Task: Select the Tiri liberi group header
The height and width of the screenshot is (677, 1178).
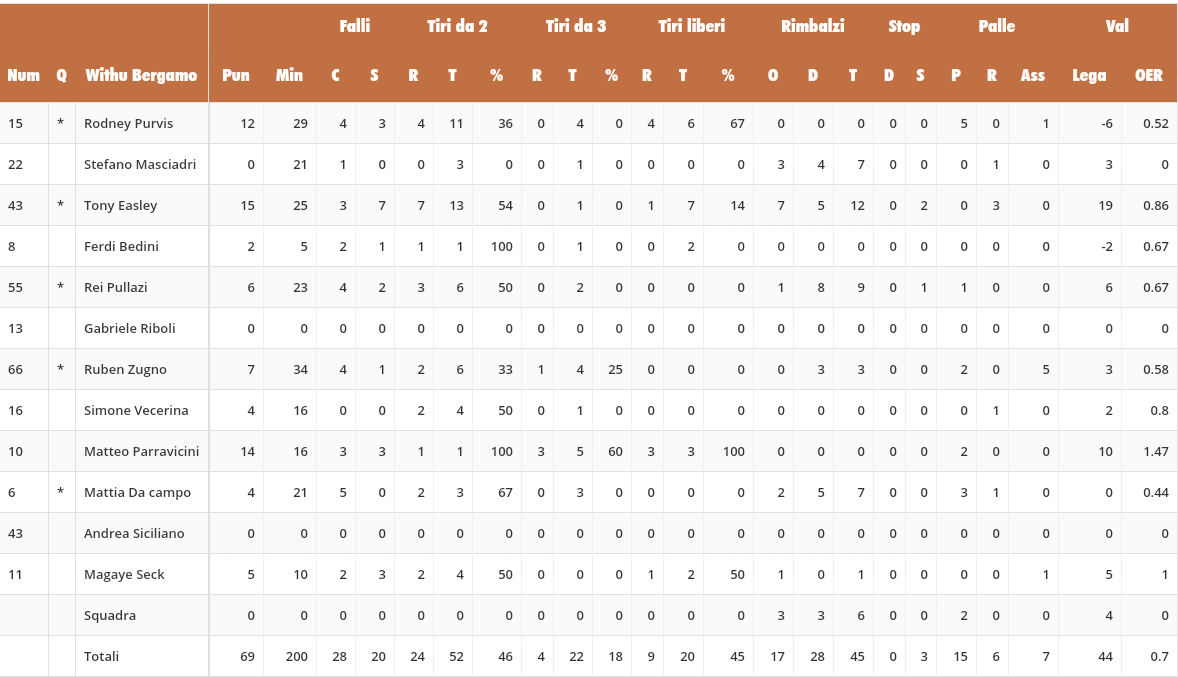Action: coord(691,26)
